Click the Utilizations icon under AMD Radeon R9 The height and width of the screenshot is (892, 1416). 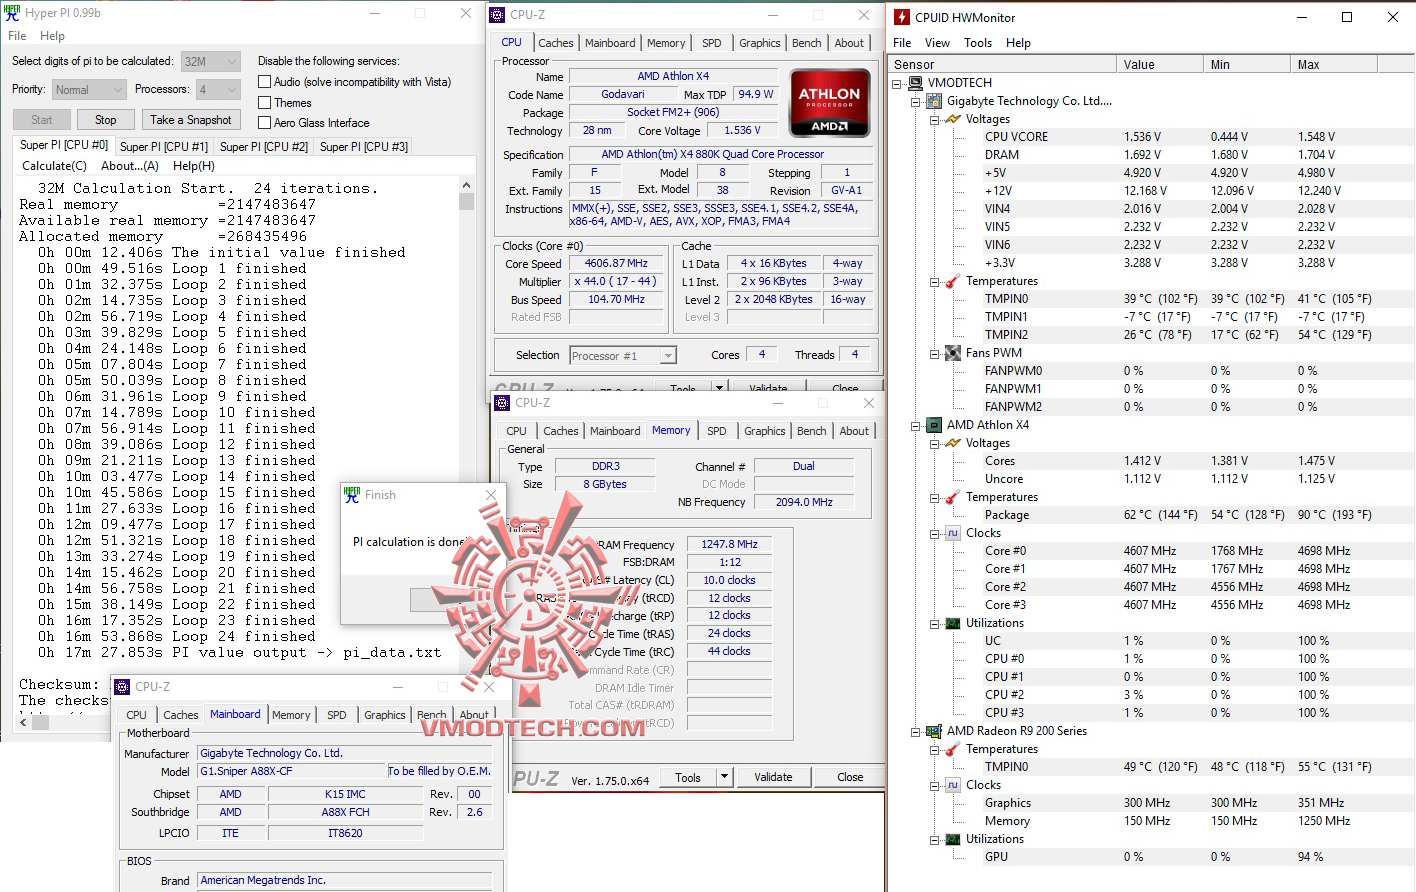(x=953, y=839)
